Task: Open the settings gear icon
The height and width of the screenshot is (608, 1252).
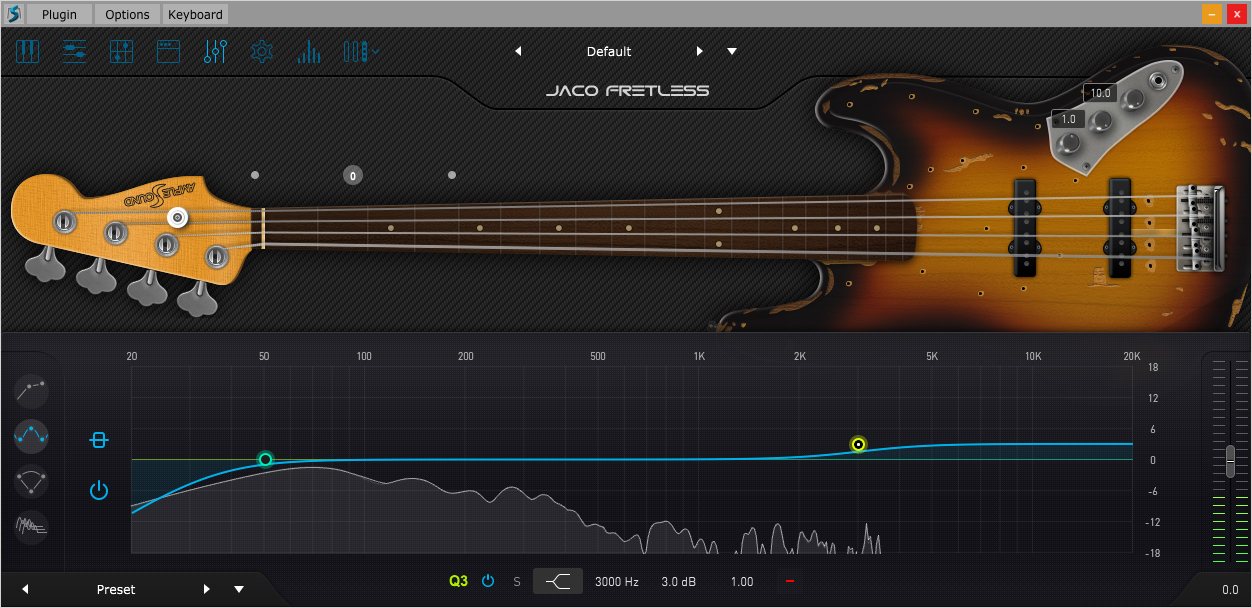Action: 262,51
